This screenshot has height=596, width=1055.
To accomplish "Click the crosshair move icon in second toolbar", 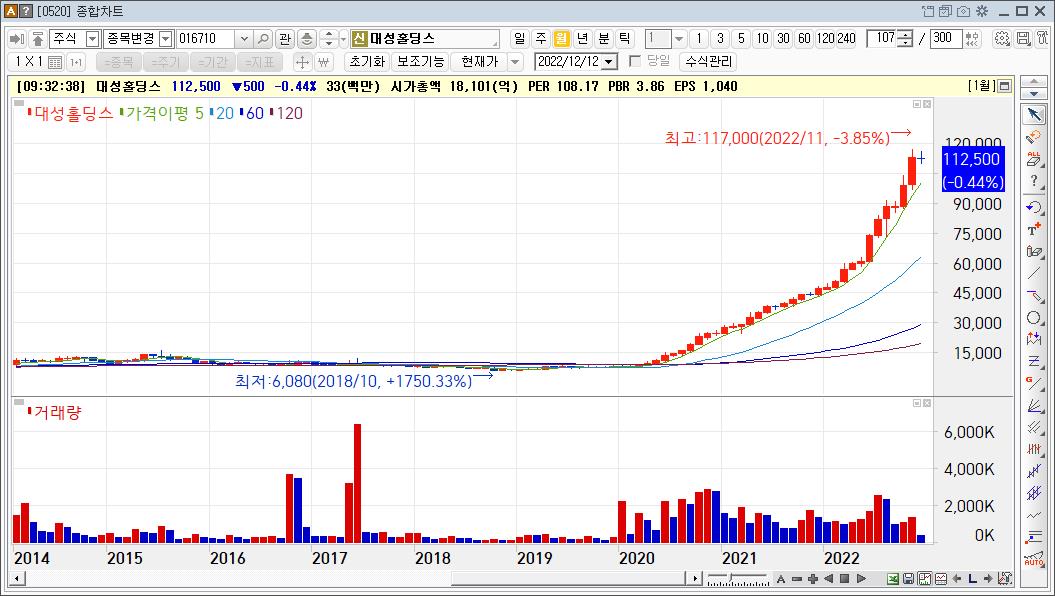I will 302,63.
